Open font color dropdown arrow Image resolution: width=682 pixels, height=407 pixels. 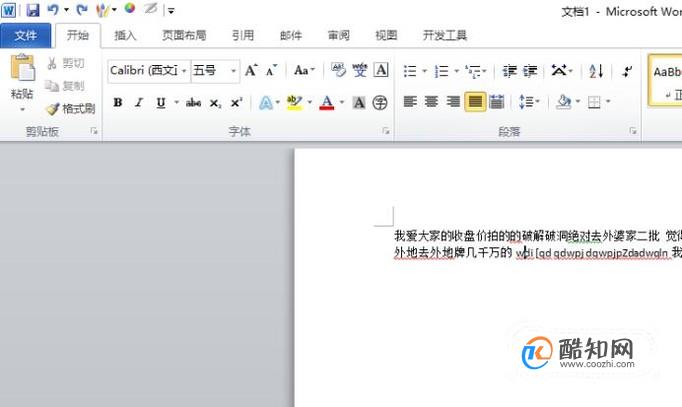coord(342,103)
